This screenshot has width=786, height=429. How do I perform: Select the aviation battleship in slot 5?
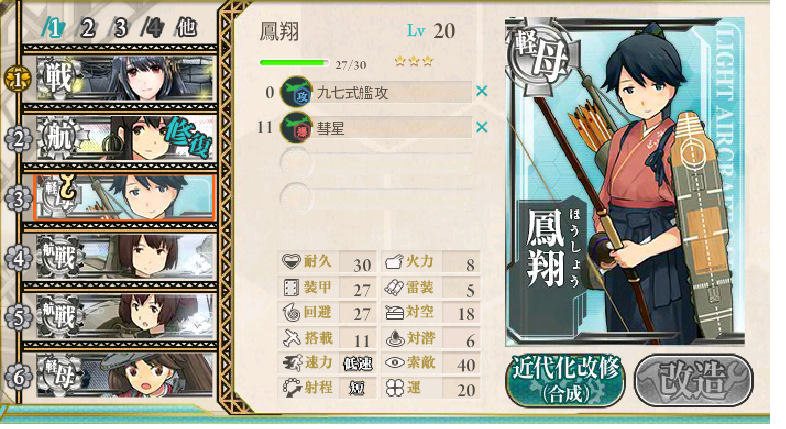[x=125, y=316]
